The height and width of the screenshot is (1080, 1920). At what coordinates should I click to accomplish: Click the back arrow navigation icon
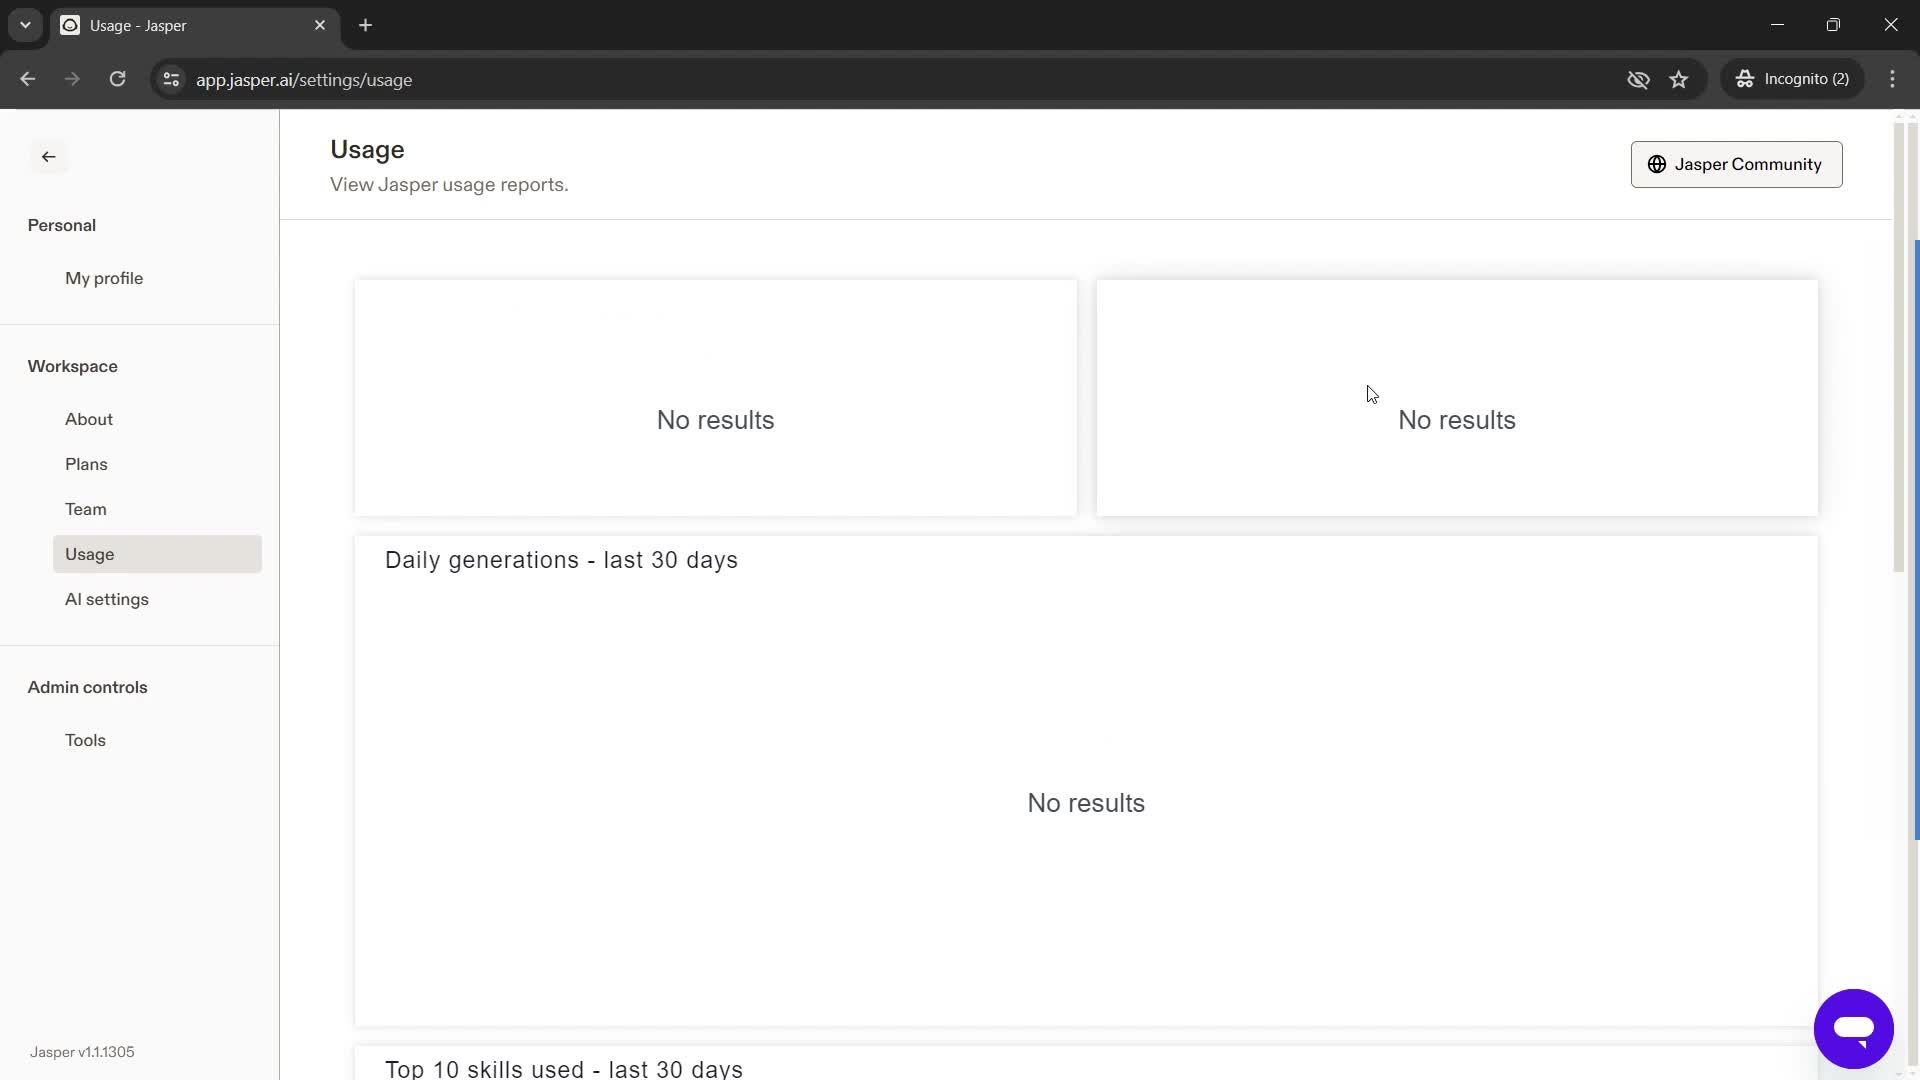(x=49, y=156)
